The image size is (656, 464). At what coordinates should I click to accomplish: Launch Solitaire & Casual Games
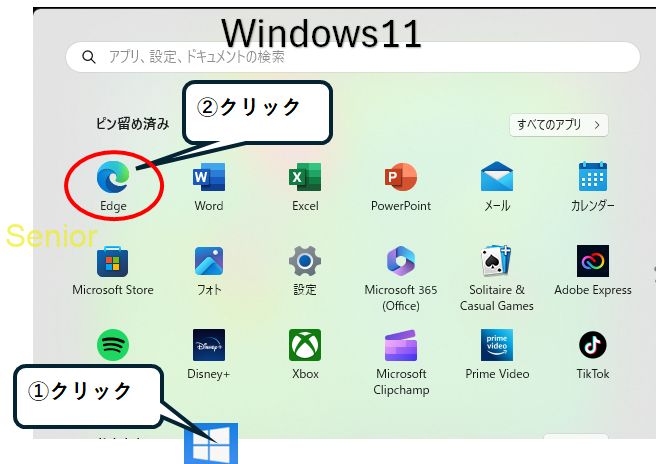497,261
